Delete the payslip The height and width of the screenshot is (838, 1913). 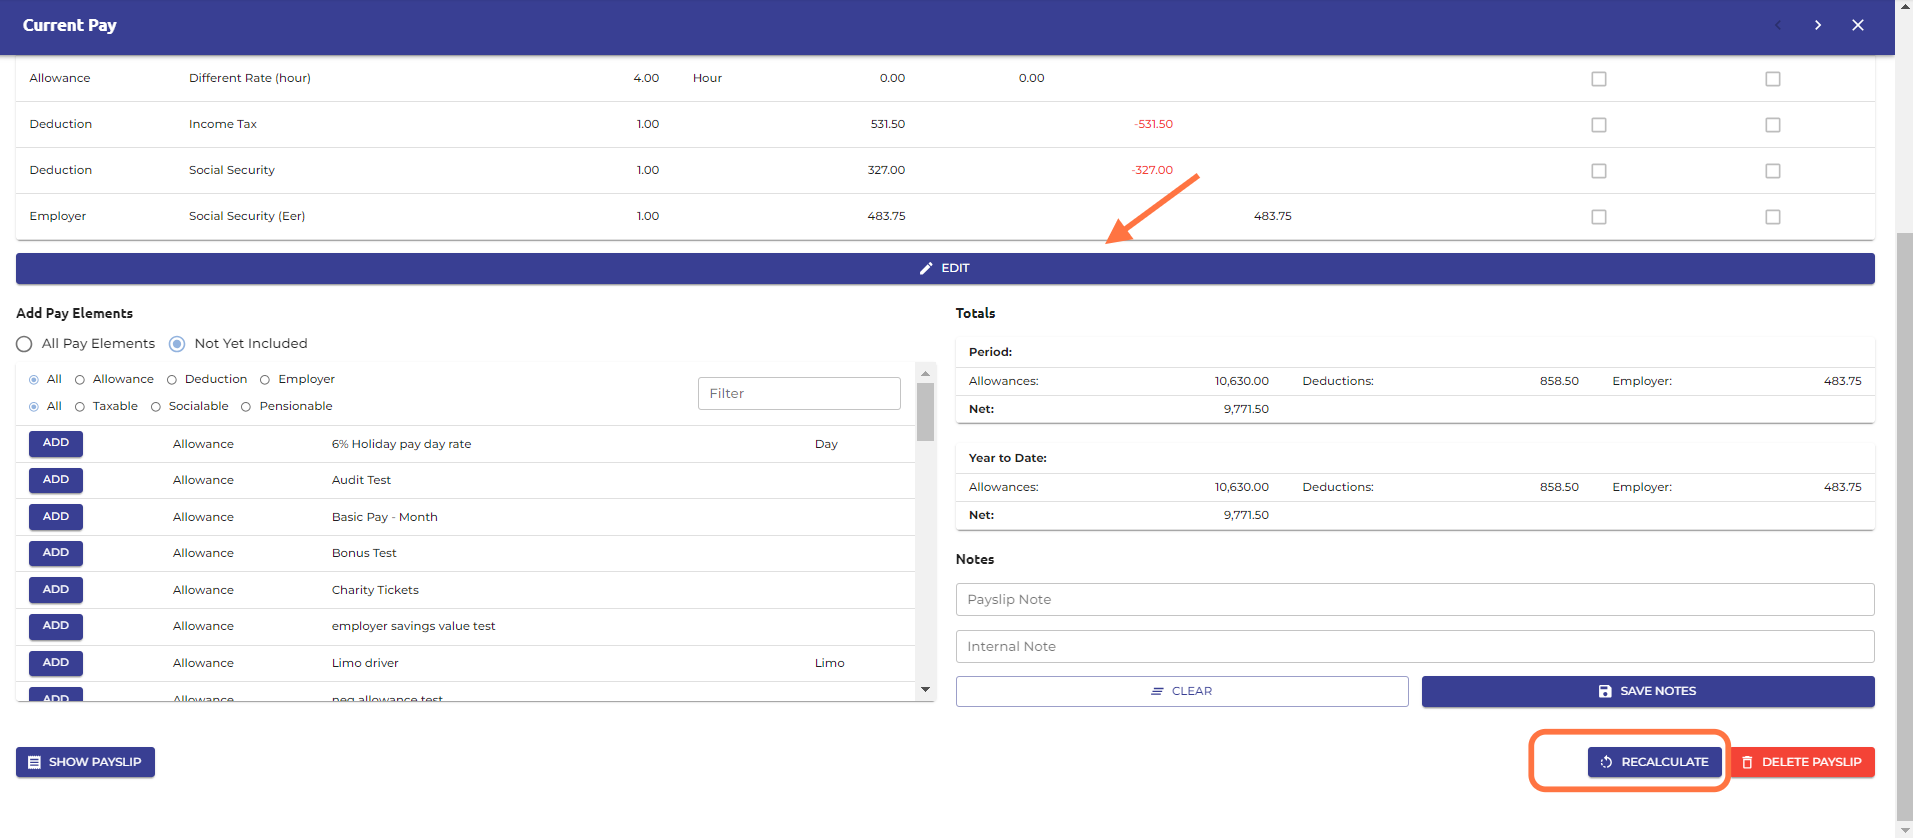[x=1802, y=762]
